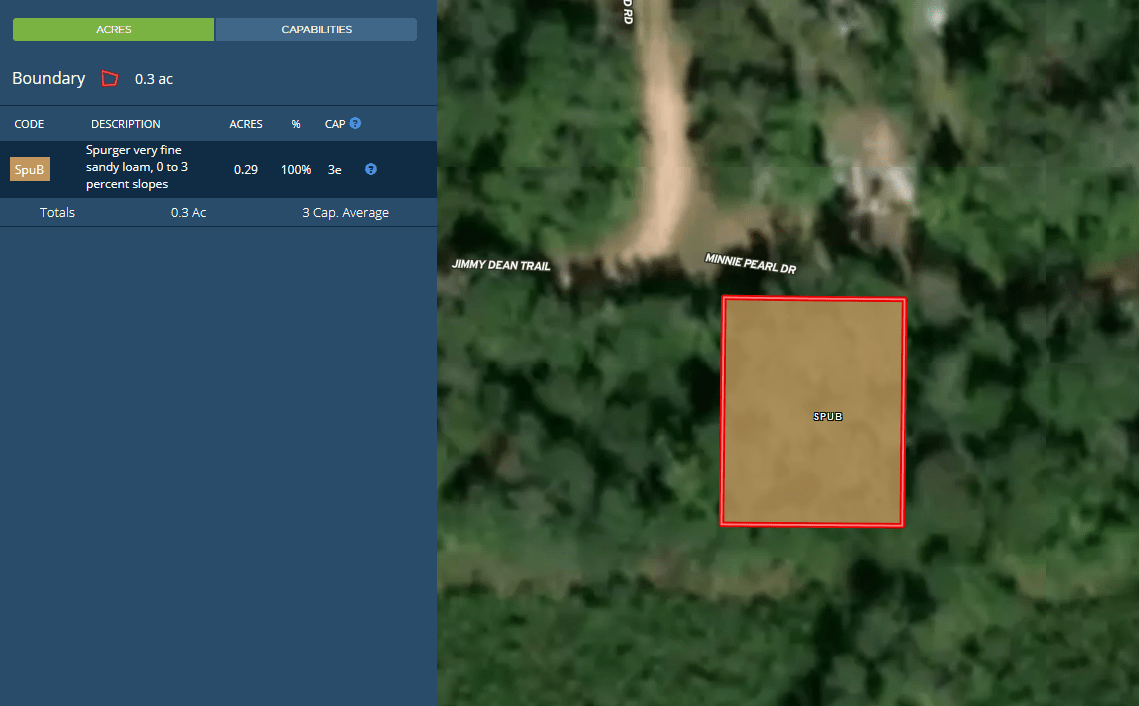
Task: Expand the DESCRIPTION column header
Action: click(126, 123)
